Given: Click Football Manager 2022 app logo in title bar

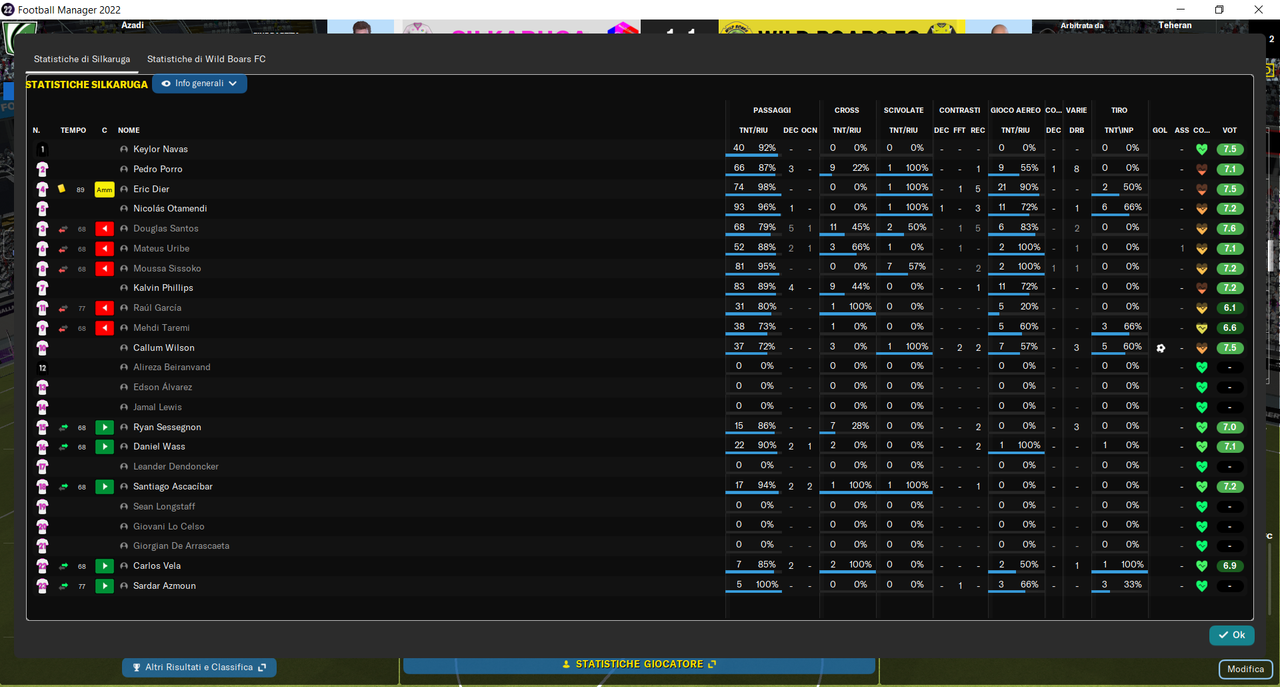Looking at the screenshot, I should coord(8,9).
